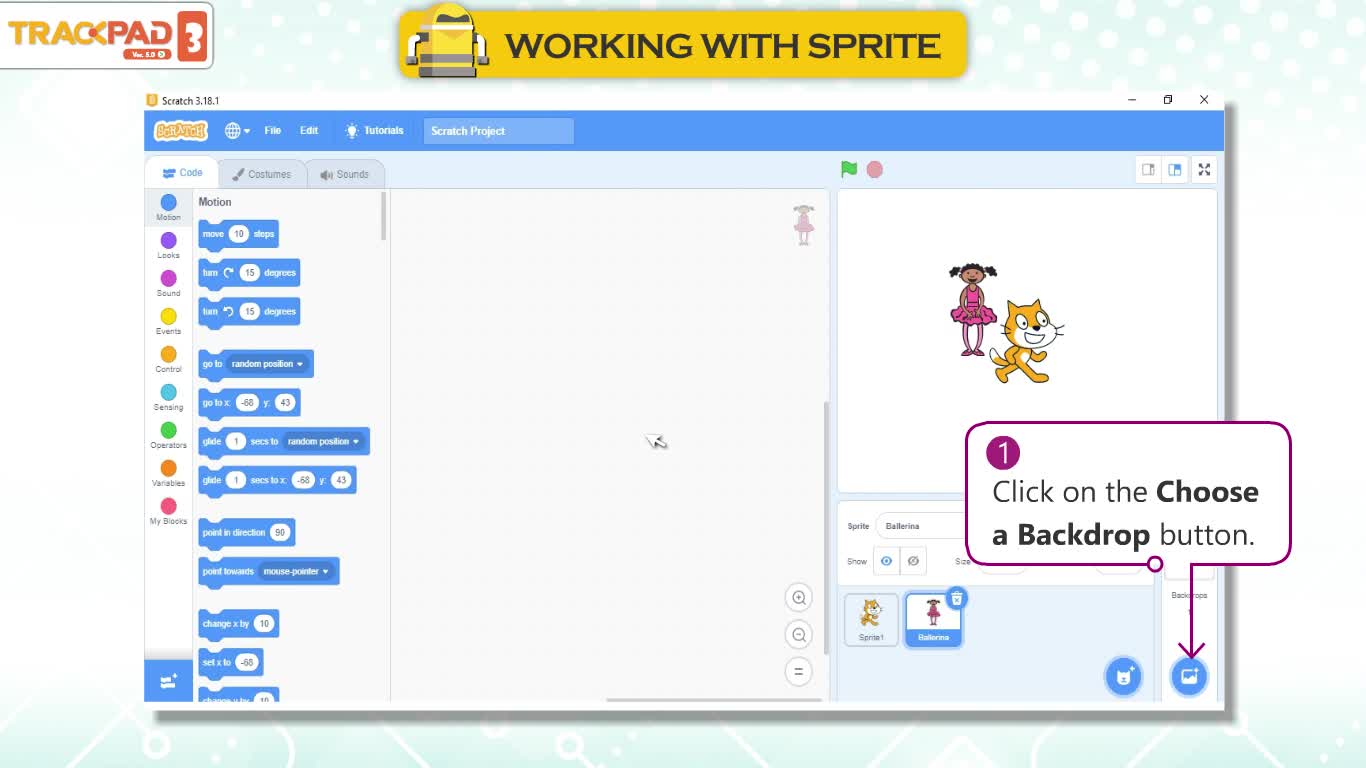This screenshot has height=768, width=1366.
Task: Reset code workspace zoom
Action: pyautogui.click(x=798, y=671)
